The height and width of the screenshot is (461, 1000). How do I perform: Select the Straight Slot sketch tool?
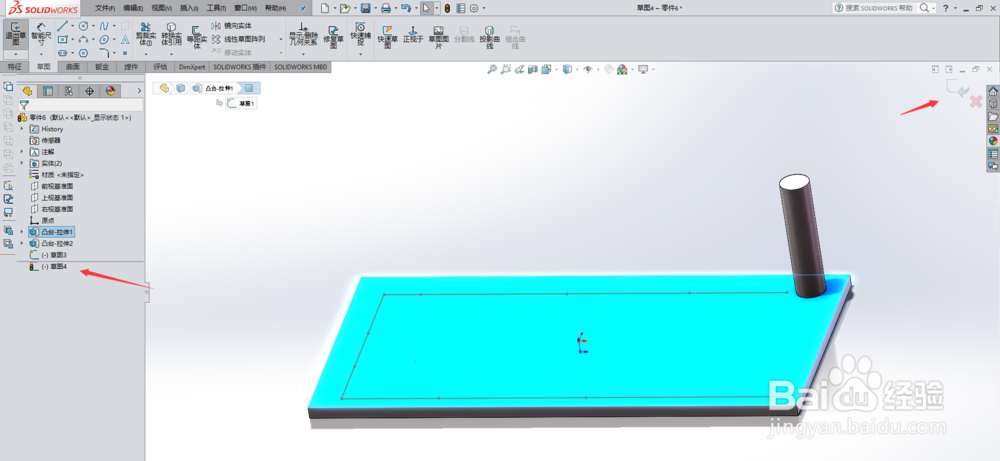(x=62, y=53)
